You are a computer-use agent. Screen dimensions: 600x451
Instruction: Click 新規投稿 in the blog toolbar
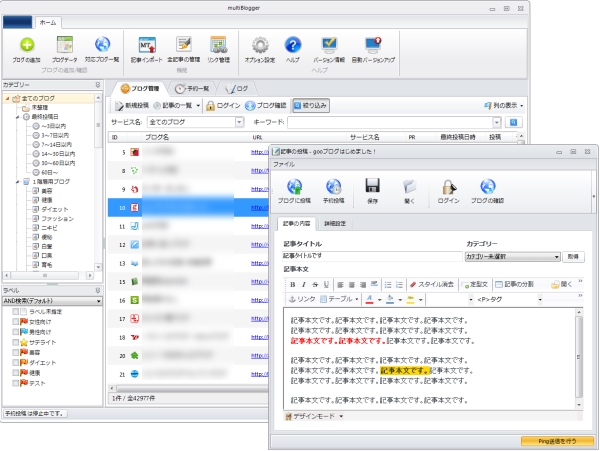[x=132, y=106]
